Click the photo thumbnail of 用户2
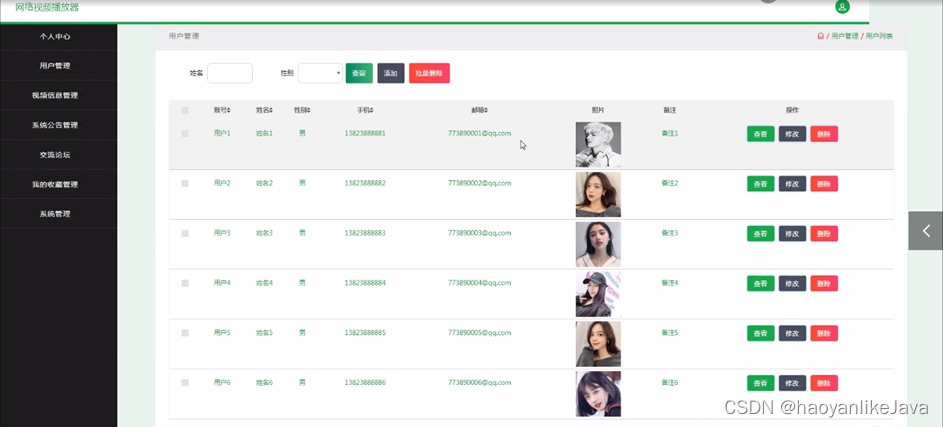Viewport: 943px width, 427px height. click(598, 194)
